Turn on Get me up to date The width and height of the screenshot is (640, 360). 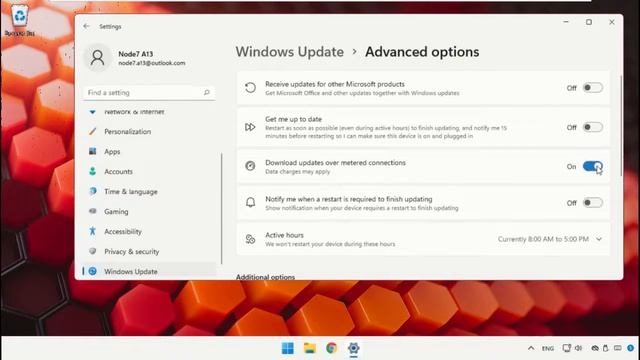[x=592, y=127]
